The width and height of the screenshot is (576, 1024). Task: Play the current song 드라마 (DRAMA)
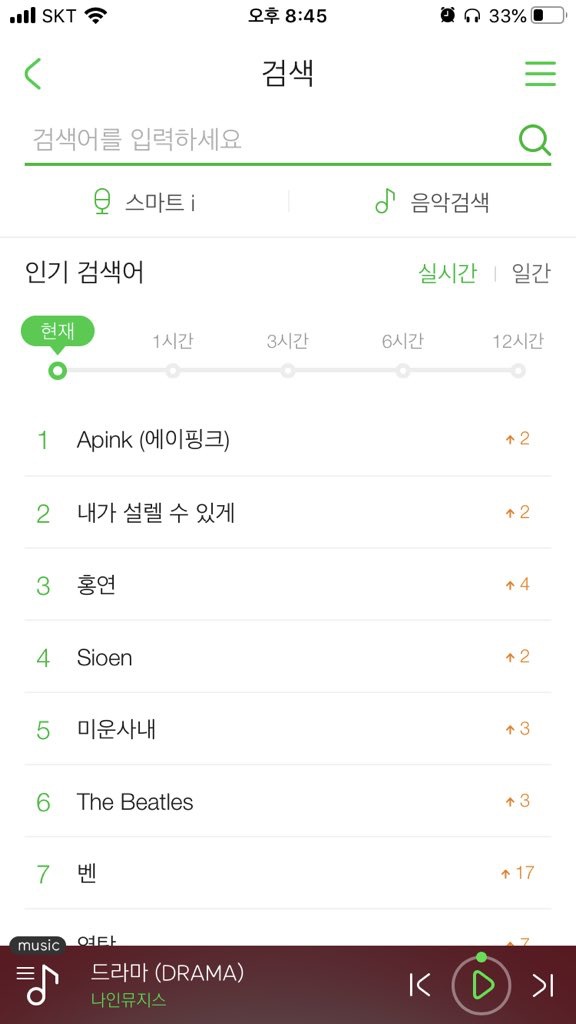483,984
